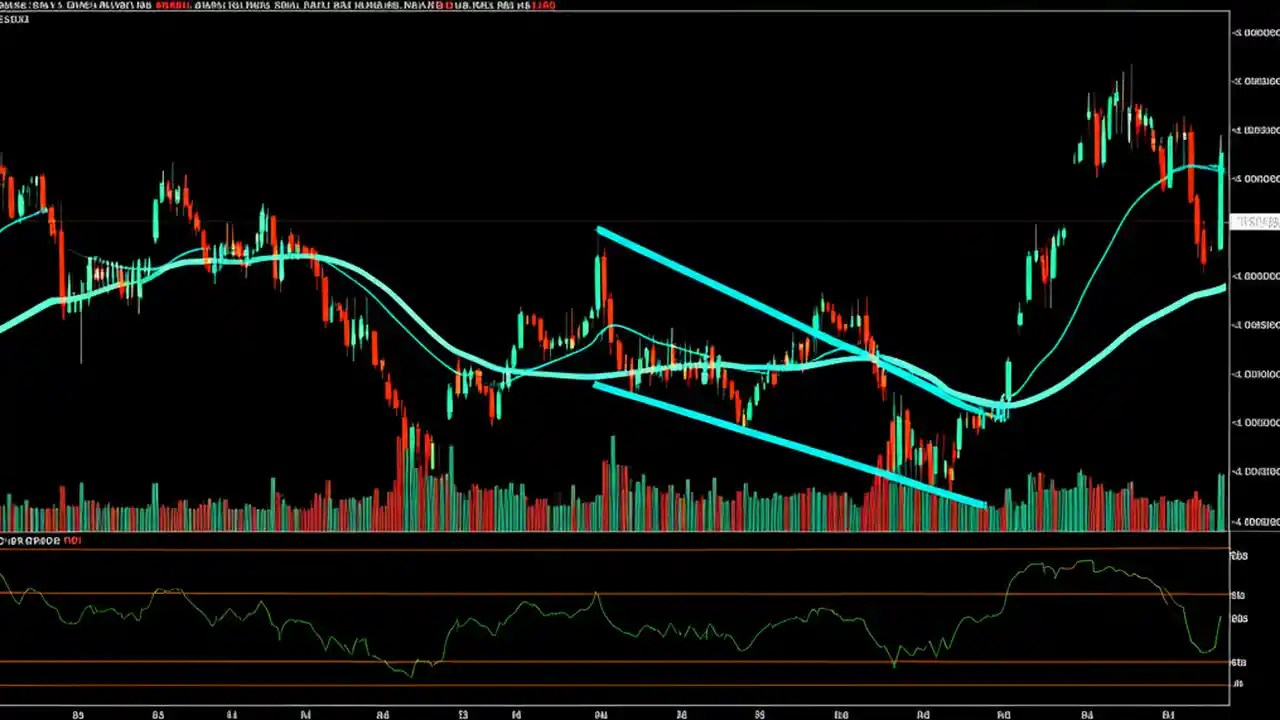Image resolution: width=1280 pixels, height=720 pixels.
Task: Expand the ticker info line below the toolbar
Action: [x=15, y=17]
